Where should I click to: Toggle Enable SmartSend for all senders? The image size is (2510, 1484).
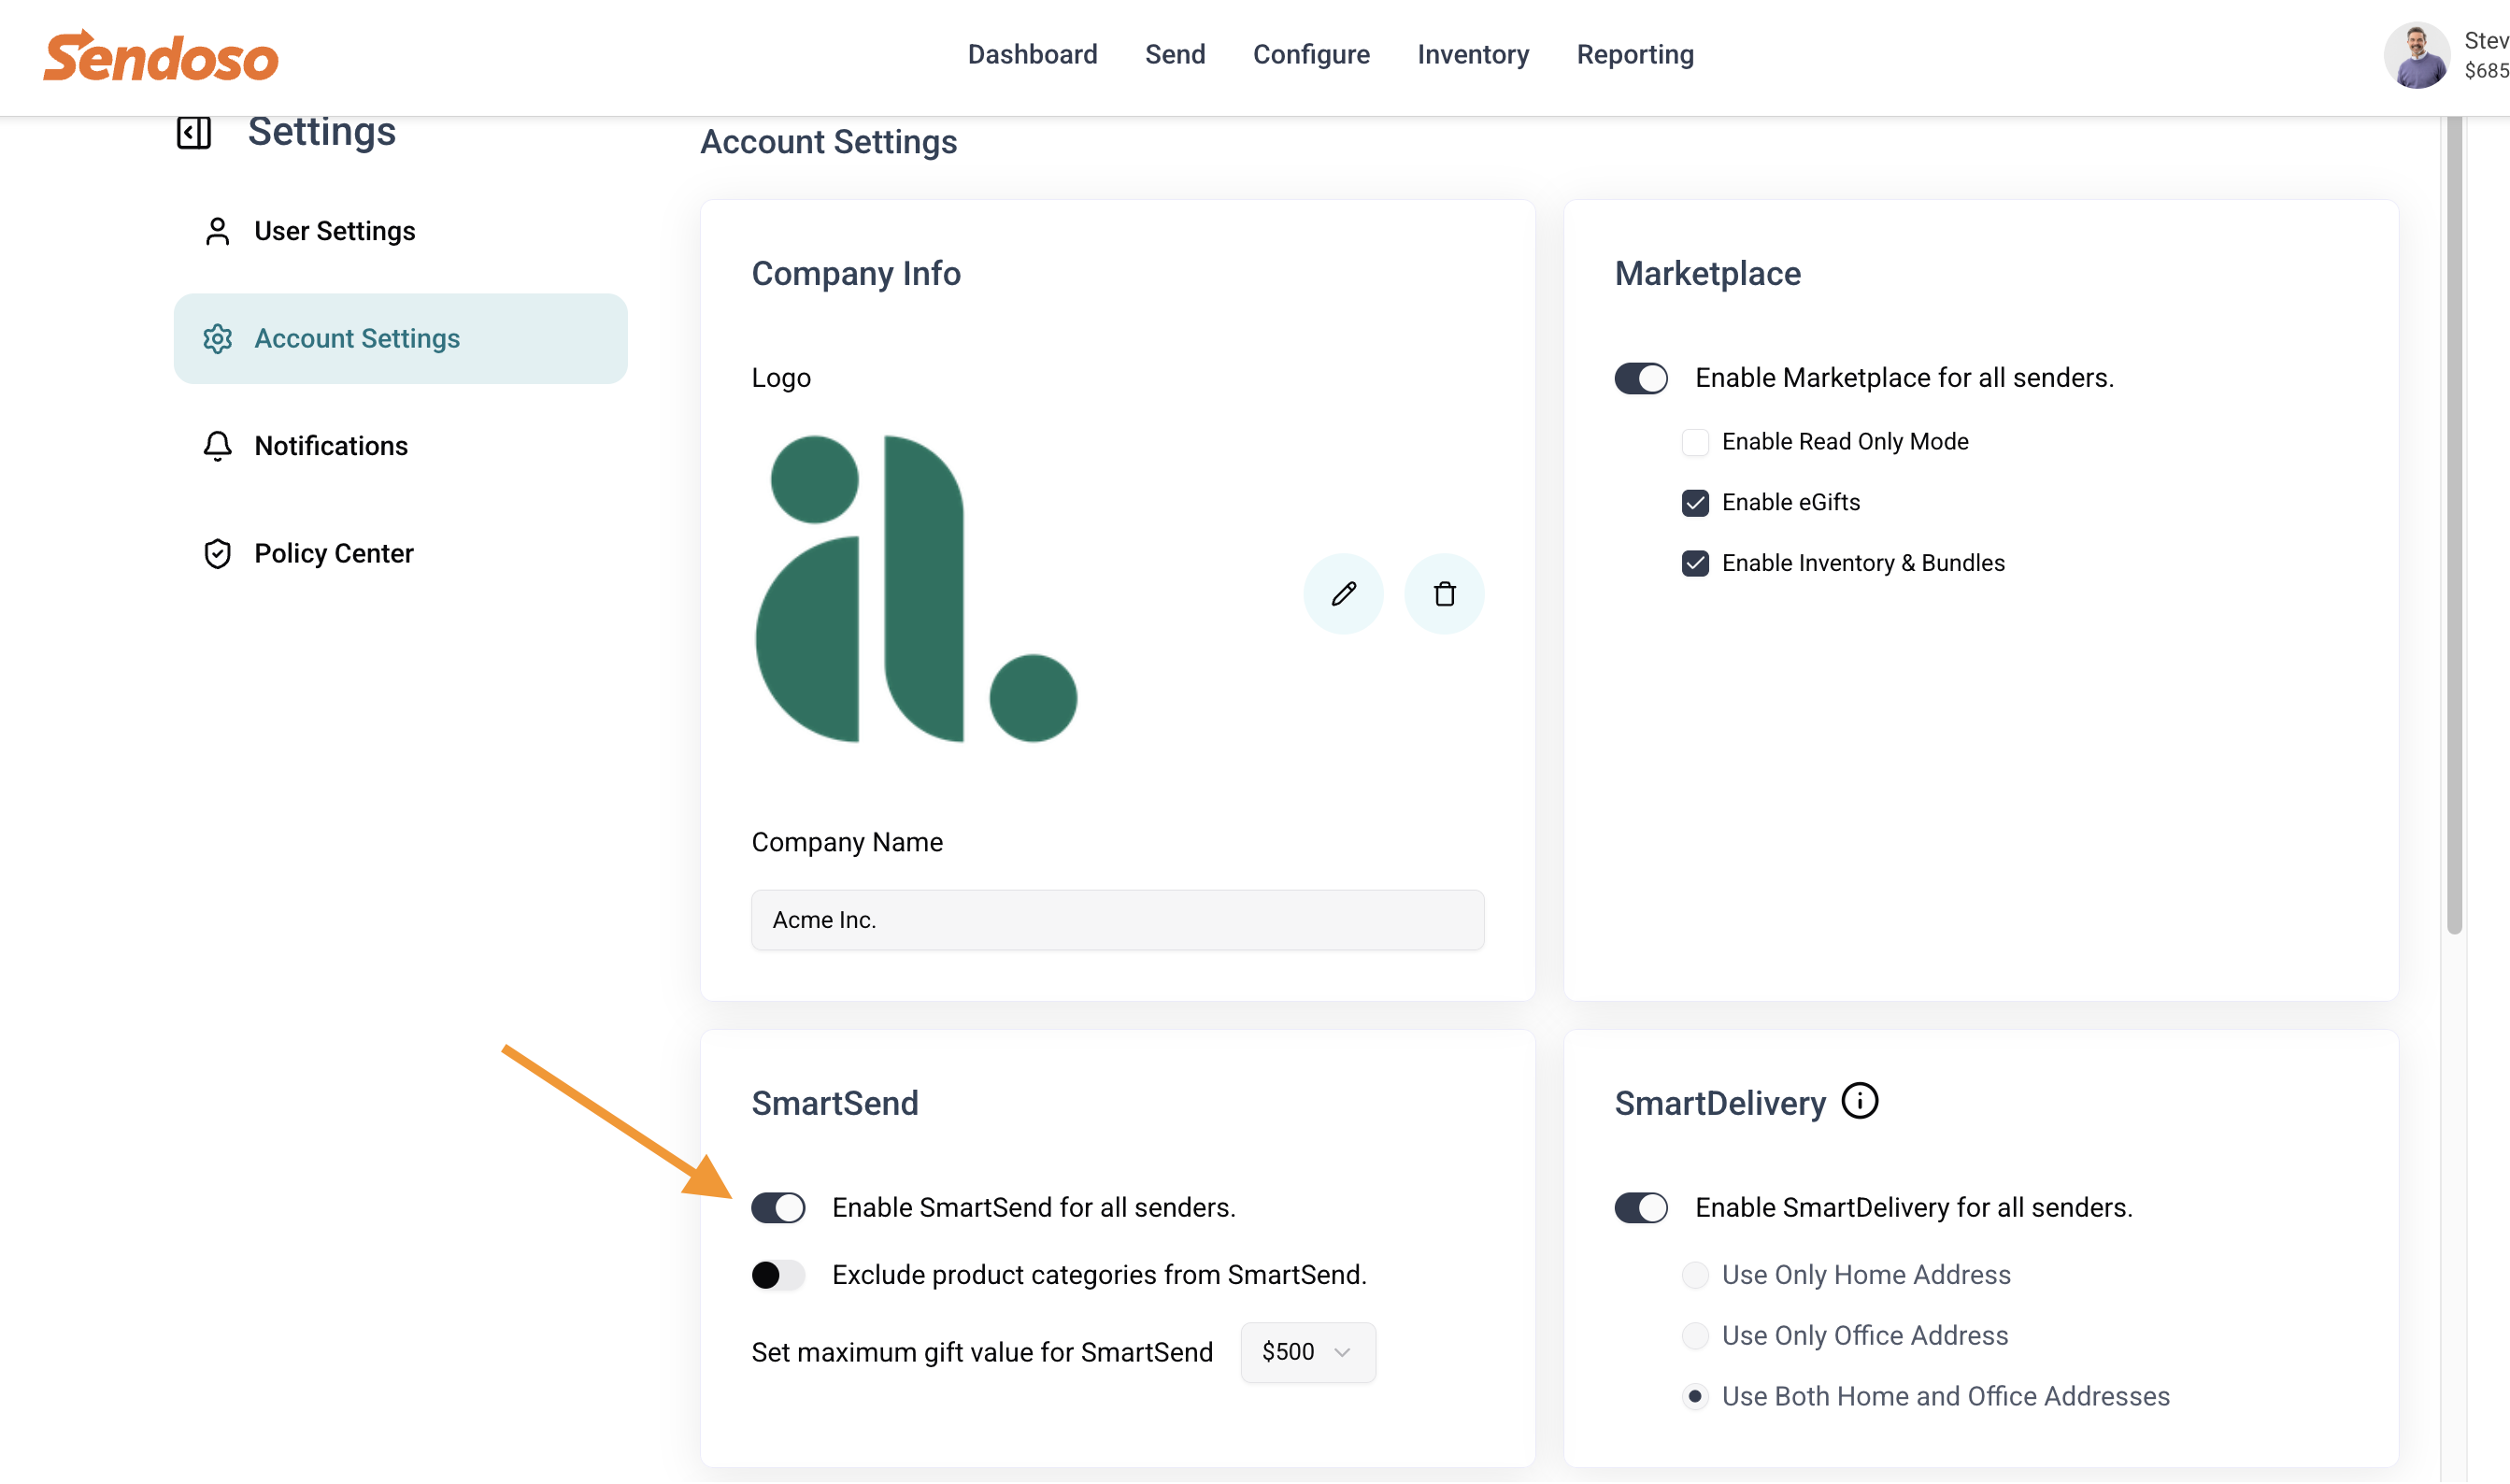tap(778, 1208)
